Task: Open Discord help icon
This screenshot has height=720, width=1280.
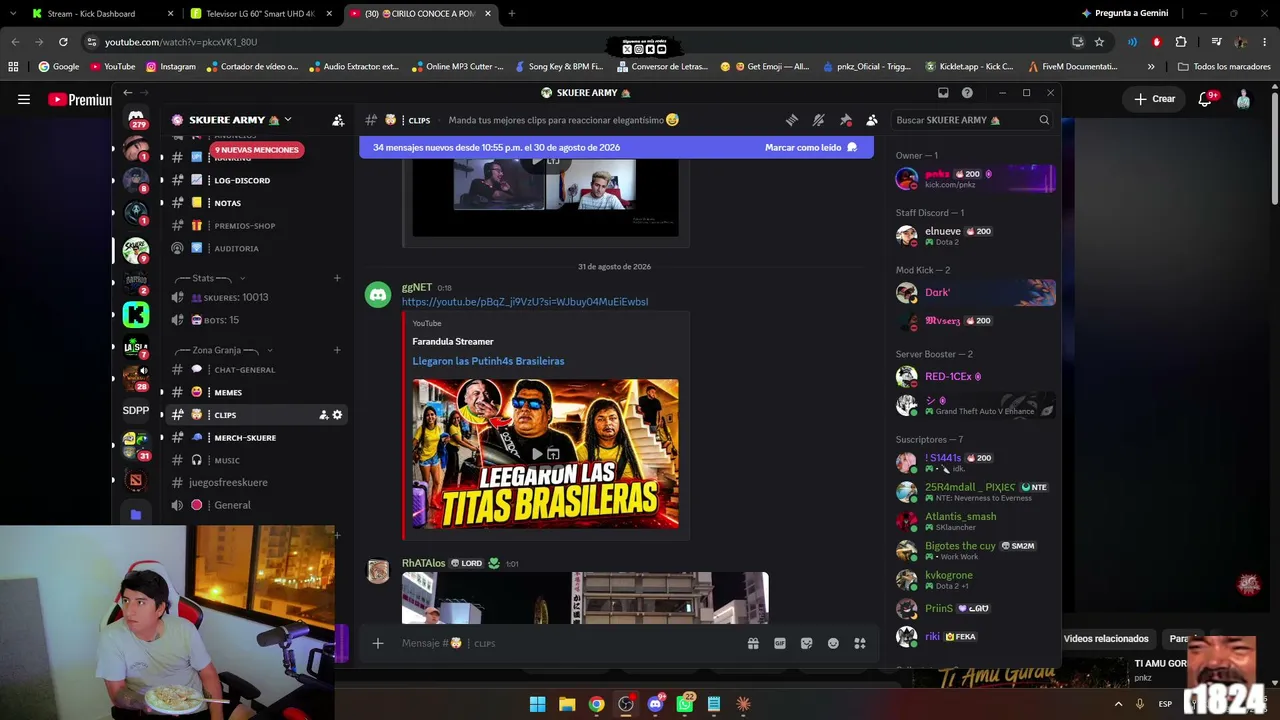Action: pos(967,93)
